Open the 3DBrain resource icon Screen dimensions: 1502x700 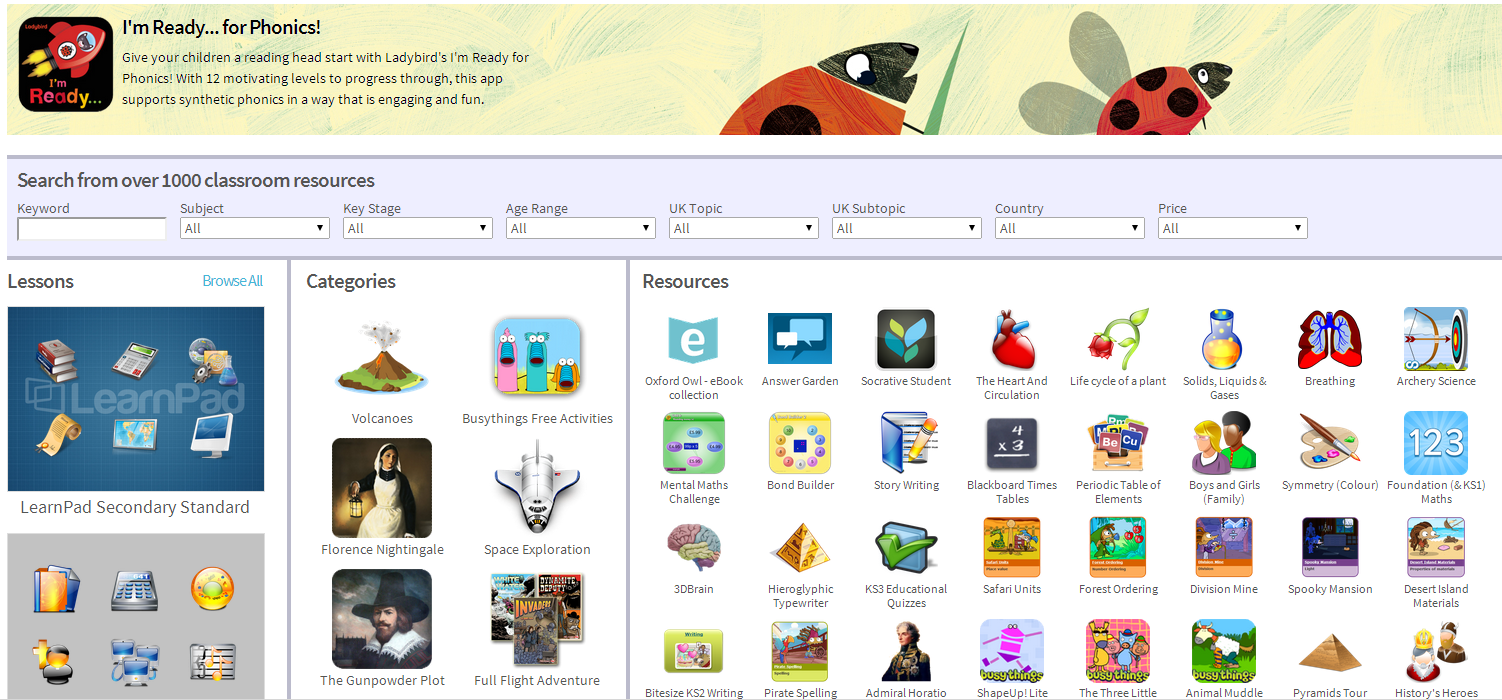point(693,547)
